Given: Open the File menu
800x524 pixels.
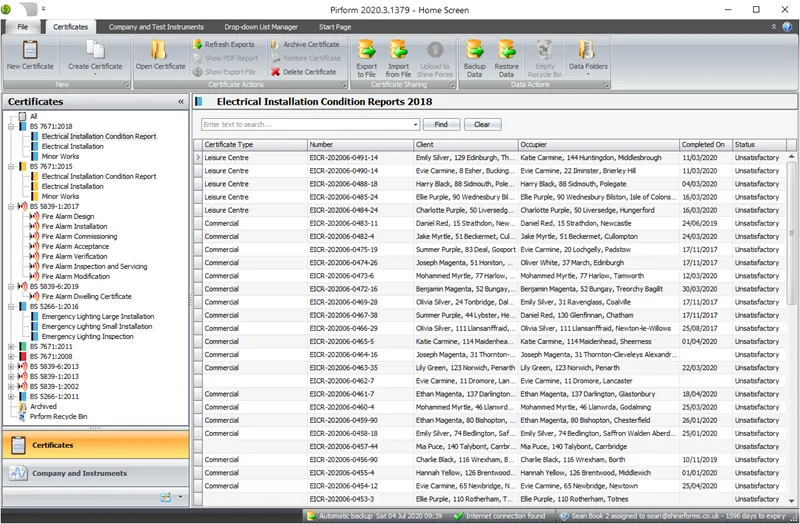Looking at the screenshot, I should pyautogui.click(x=22, y=26).
